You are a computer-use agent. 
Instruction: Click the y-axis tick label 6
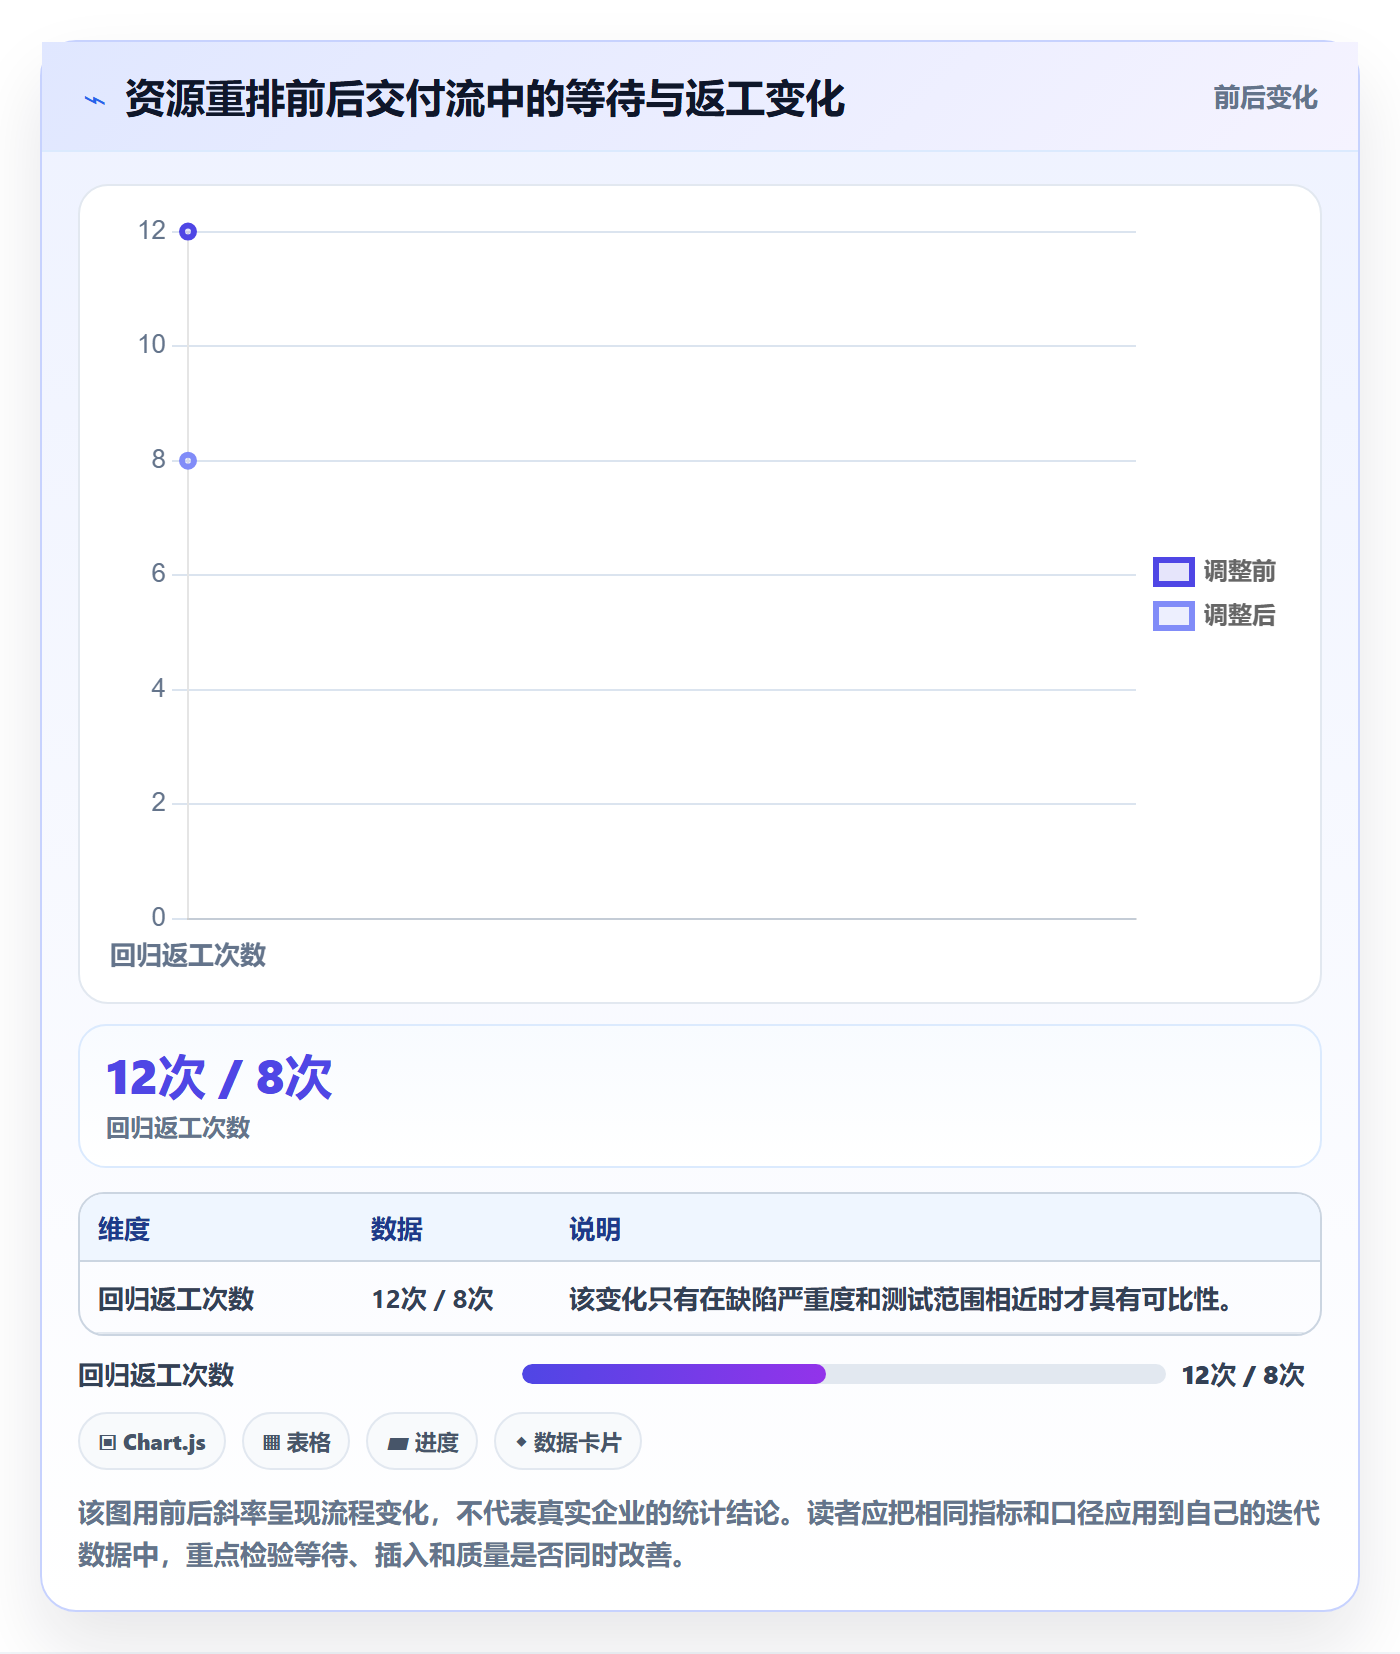tap(158, 574)
